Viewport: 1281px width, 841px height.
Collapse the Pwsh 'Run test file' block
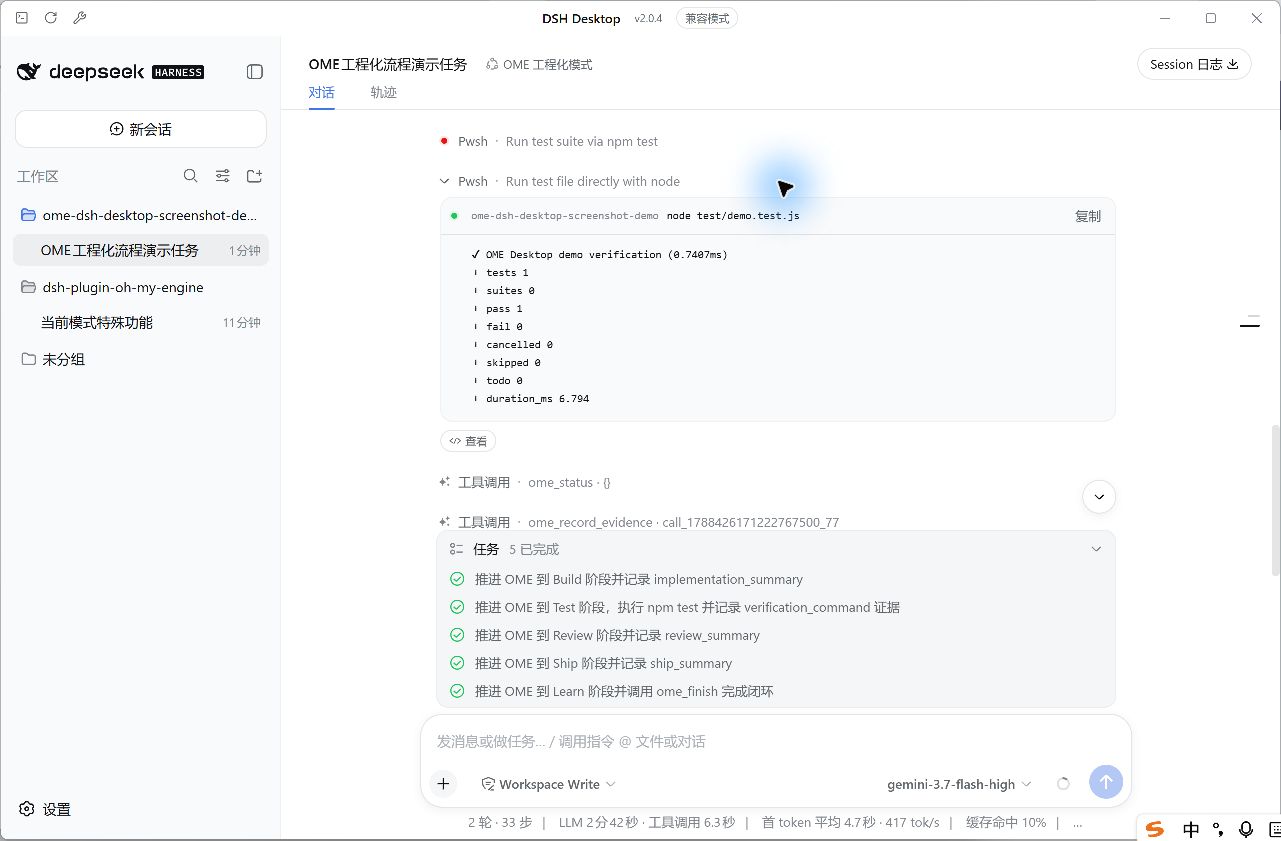[444, 181]
